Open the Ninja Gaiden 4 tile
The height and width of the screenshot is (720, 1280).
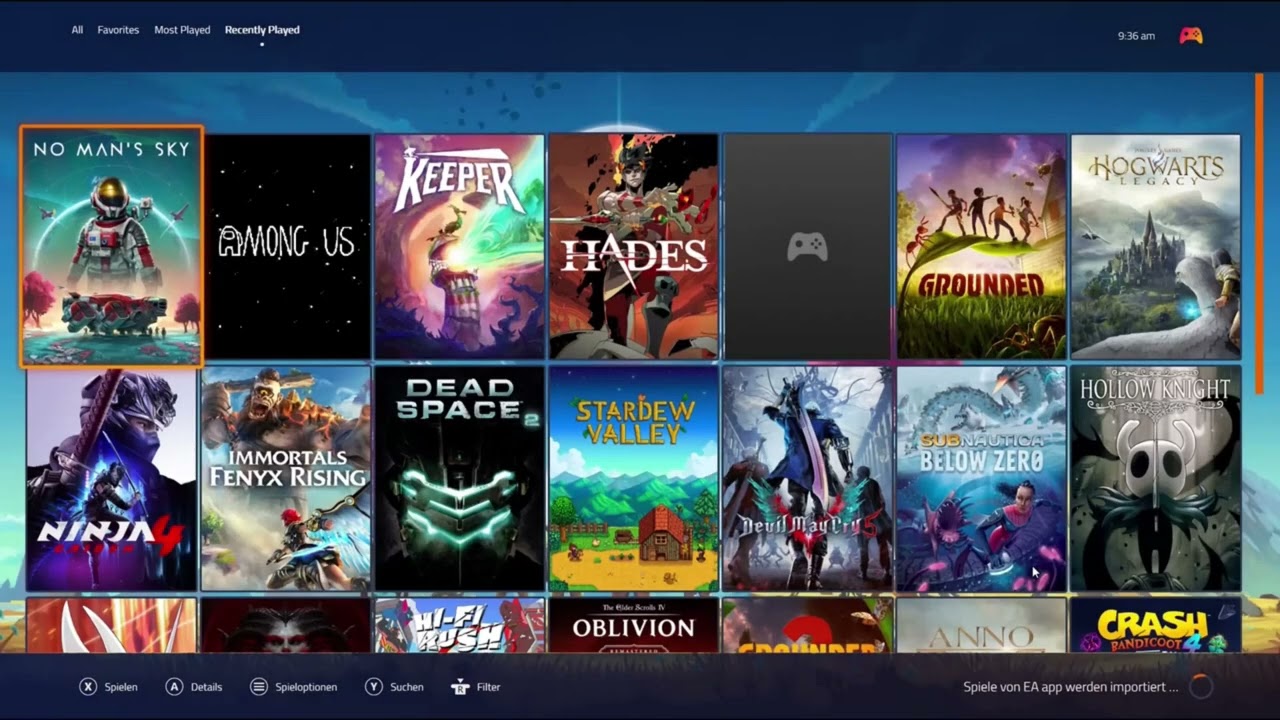point(112,478)
